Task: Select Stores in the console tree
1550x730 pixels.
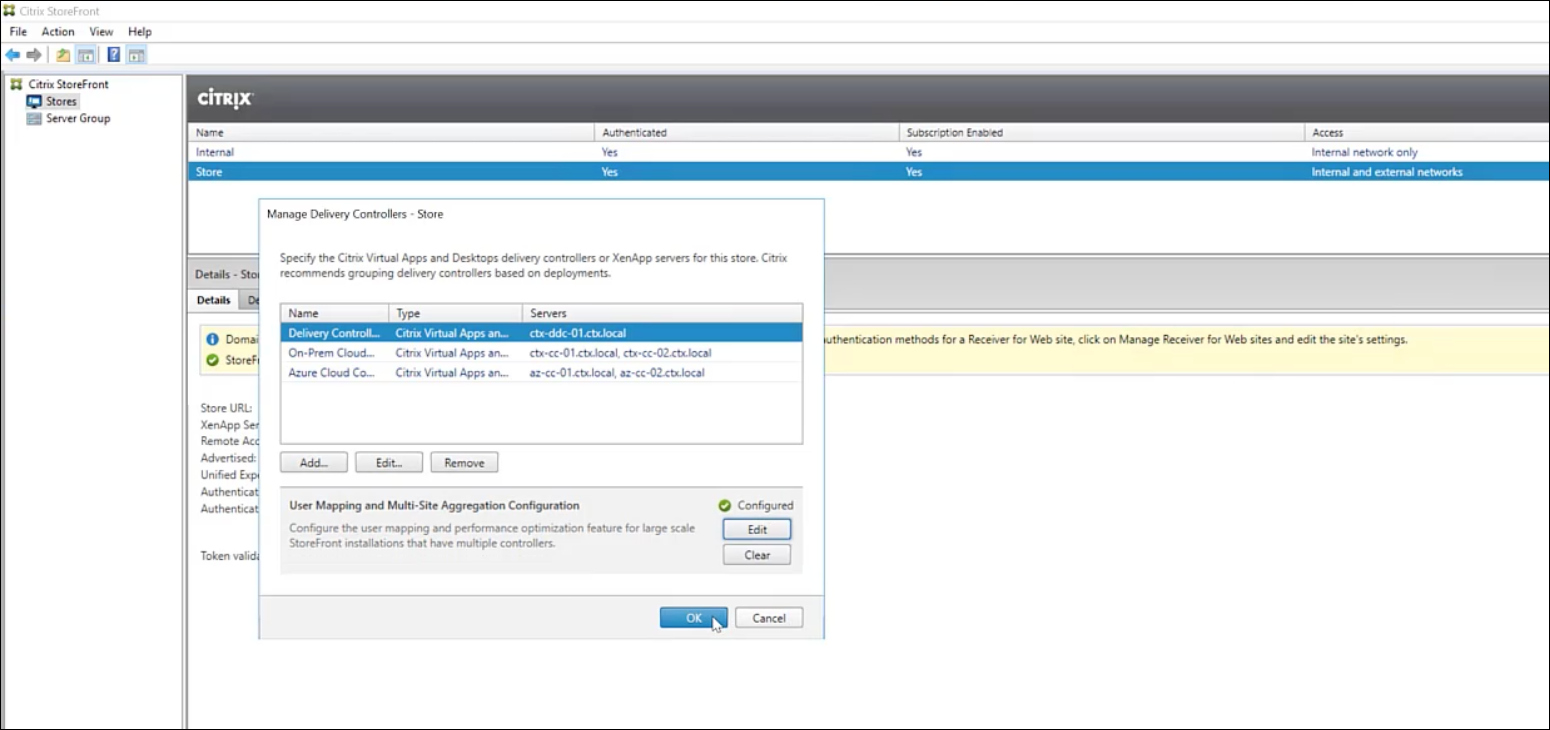Action: click(61, 101)
